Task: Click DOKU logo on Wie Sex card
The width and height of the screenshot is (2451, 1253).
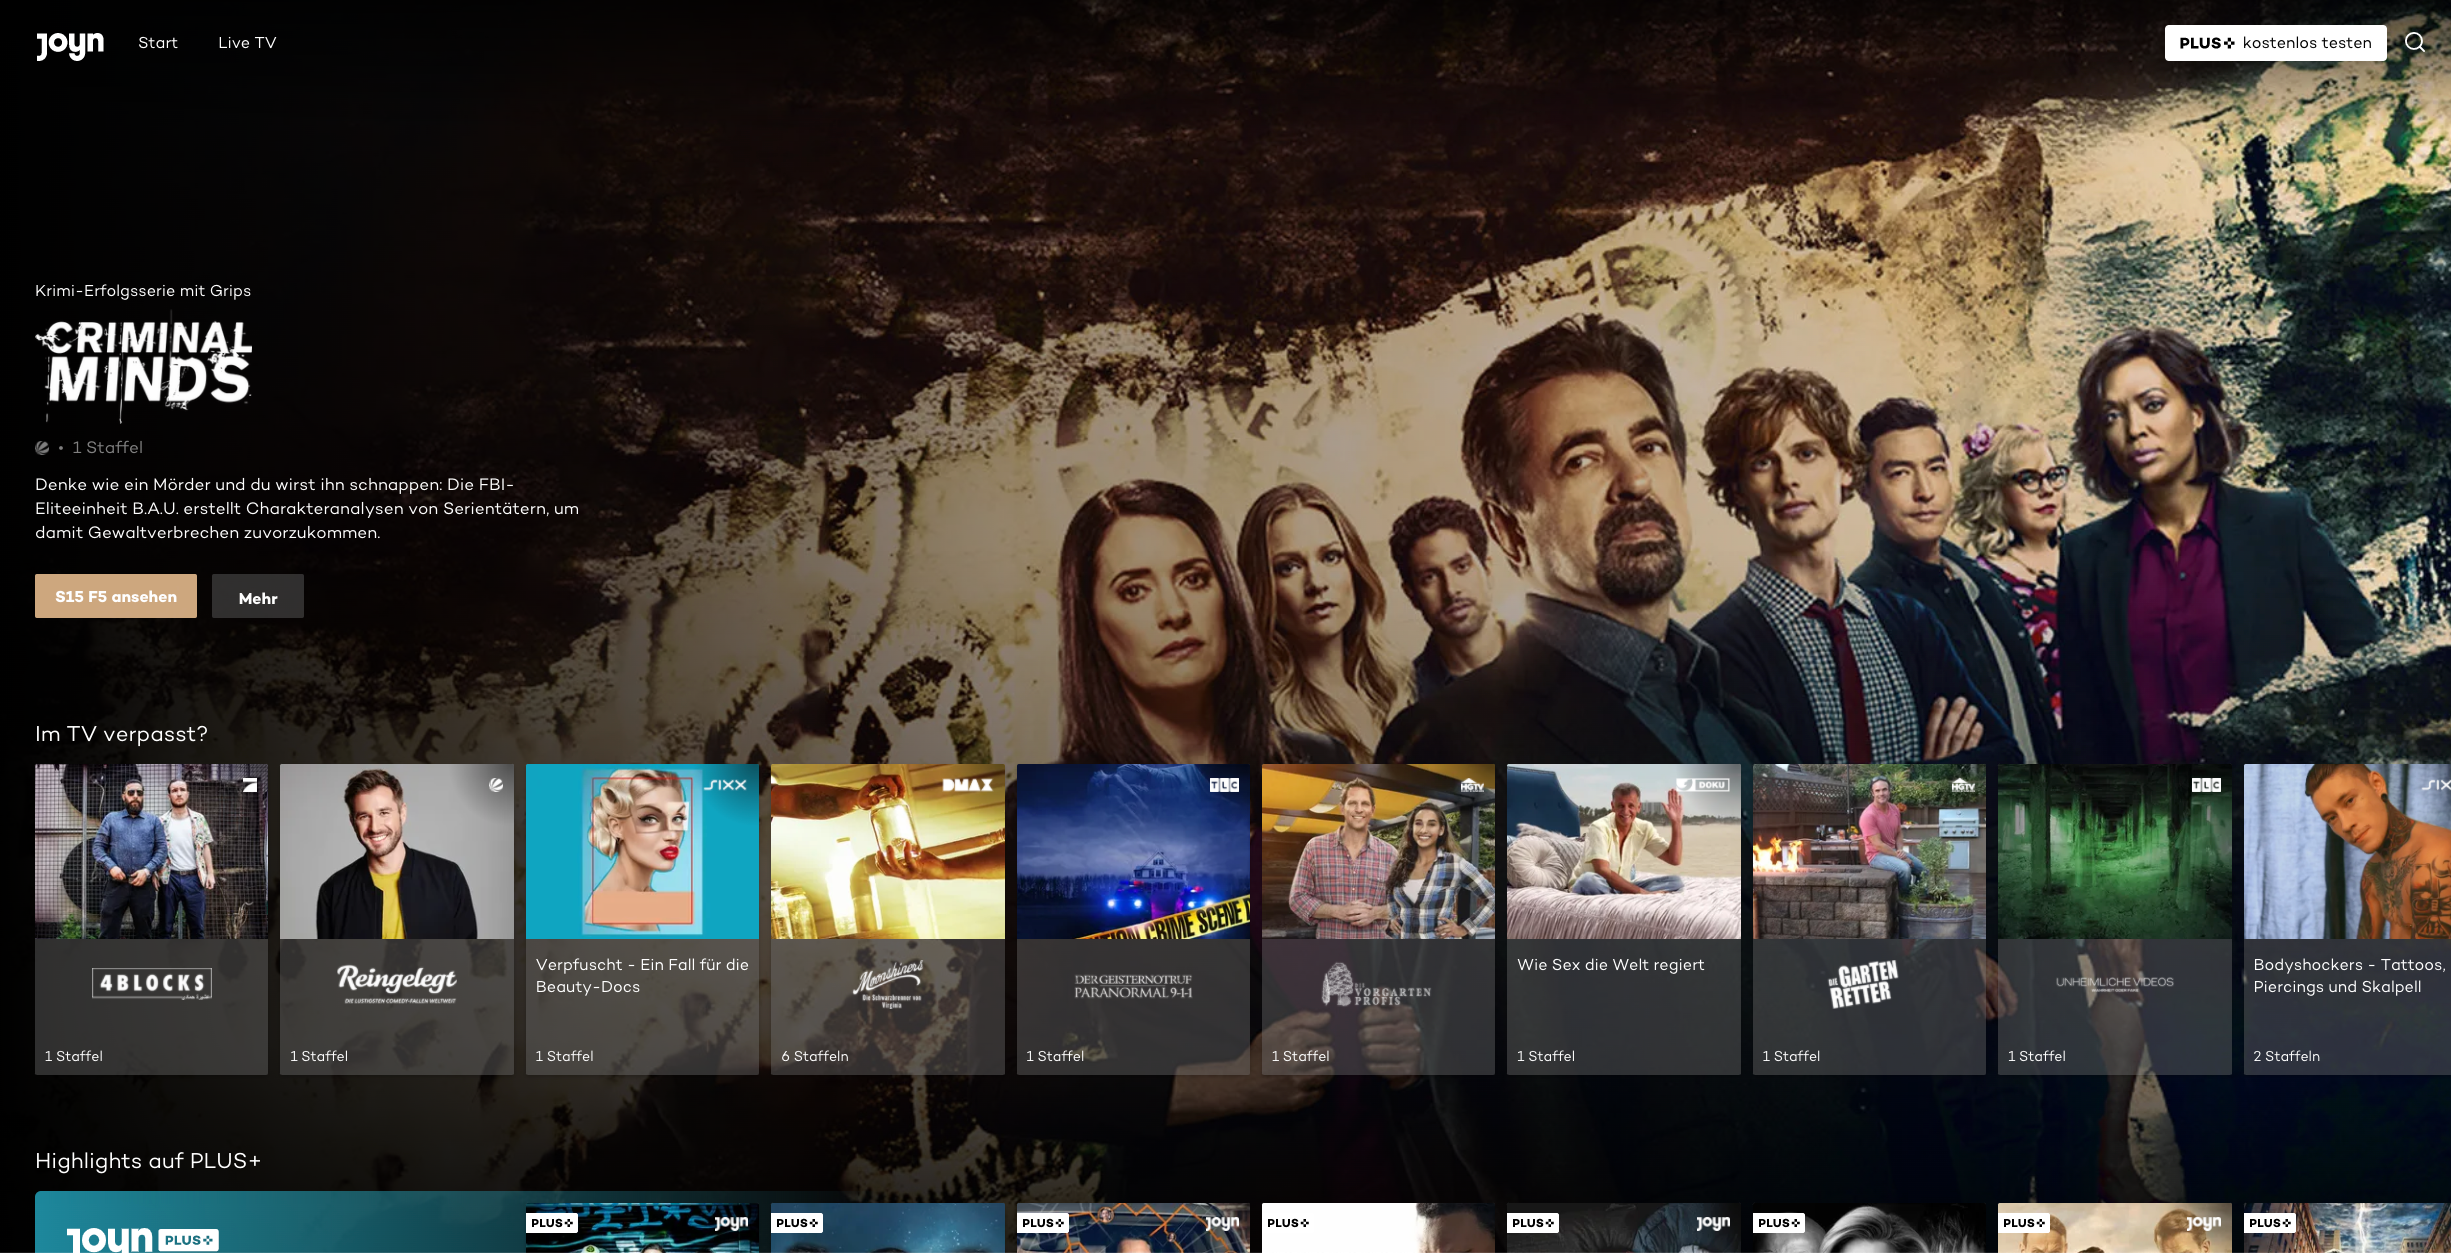Action: pyautogui.click(x=1703, y=785)
